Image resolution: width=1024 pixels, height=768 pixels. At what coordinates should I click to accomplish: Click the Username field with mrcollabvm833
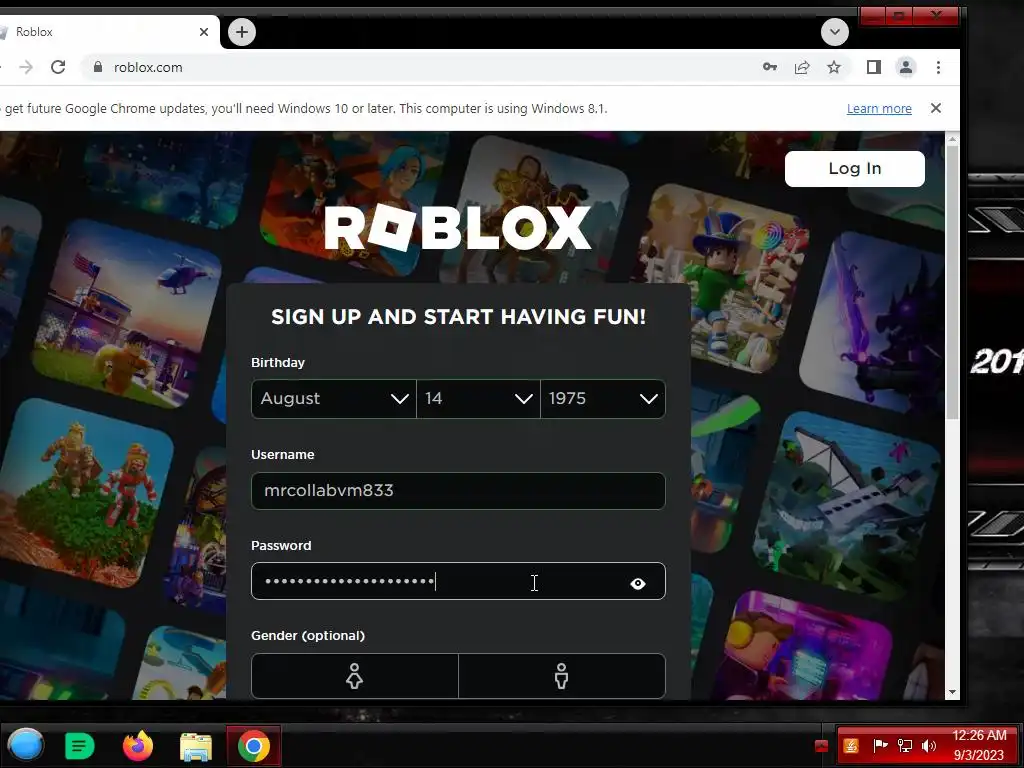click(458, 490)
